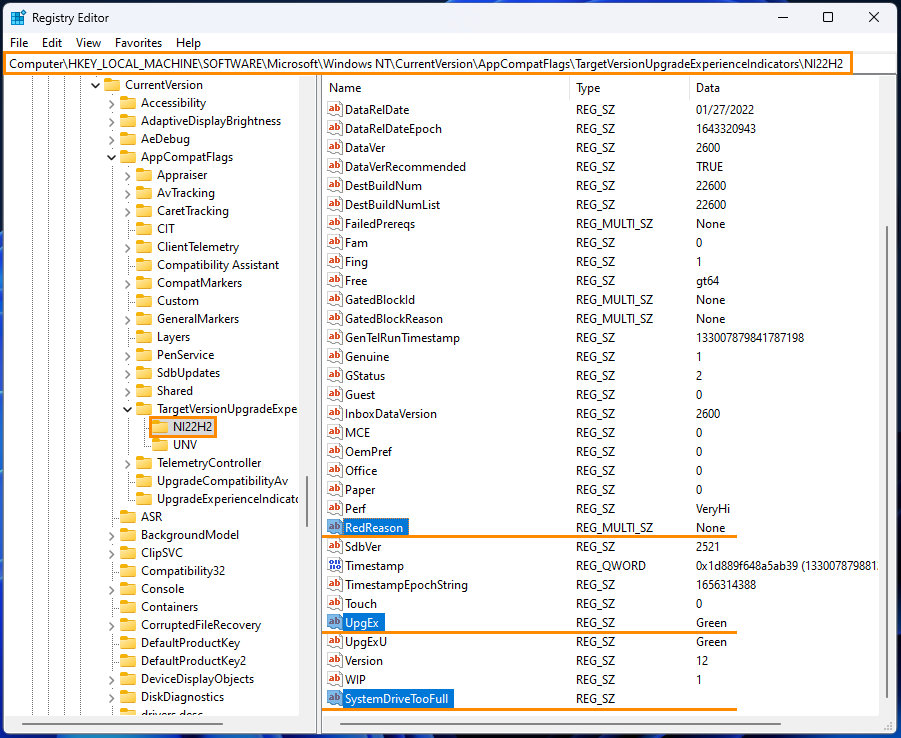The height and width of the screenshot is (738, 901).
Task: Click the Perf value icon
Action: click(334, 508)
